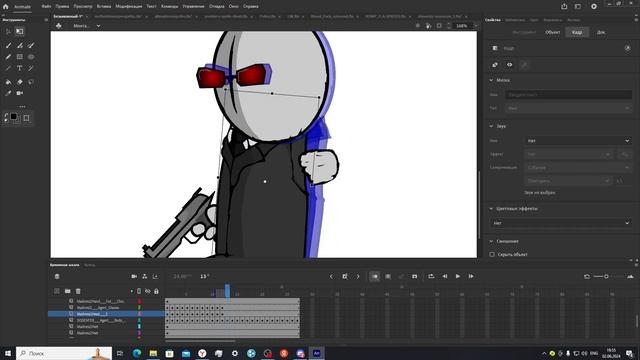Open the Модификация menu
640x360 pixels.
pos(129,6)
